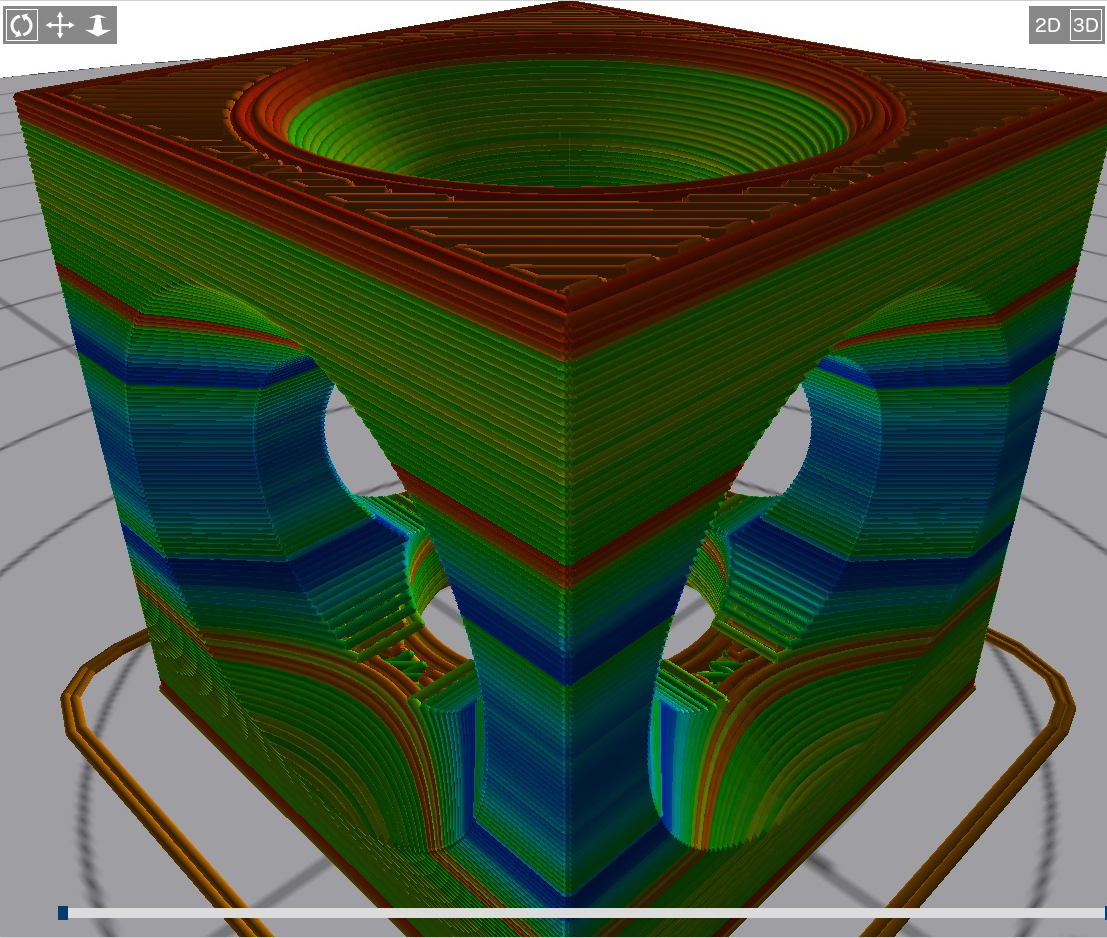Click the right end handle of layer slider

pyautogui.click(x=1103, y=912)
